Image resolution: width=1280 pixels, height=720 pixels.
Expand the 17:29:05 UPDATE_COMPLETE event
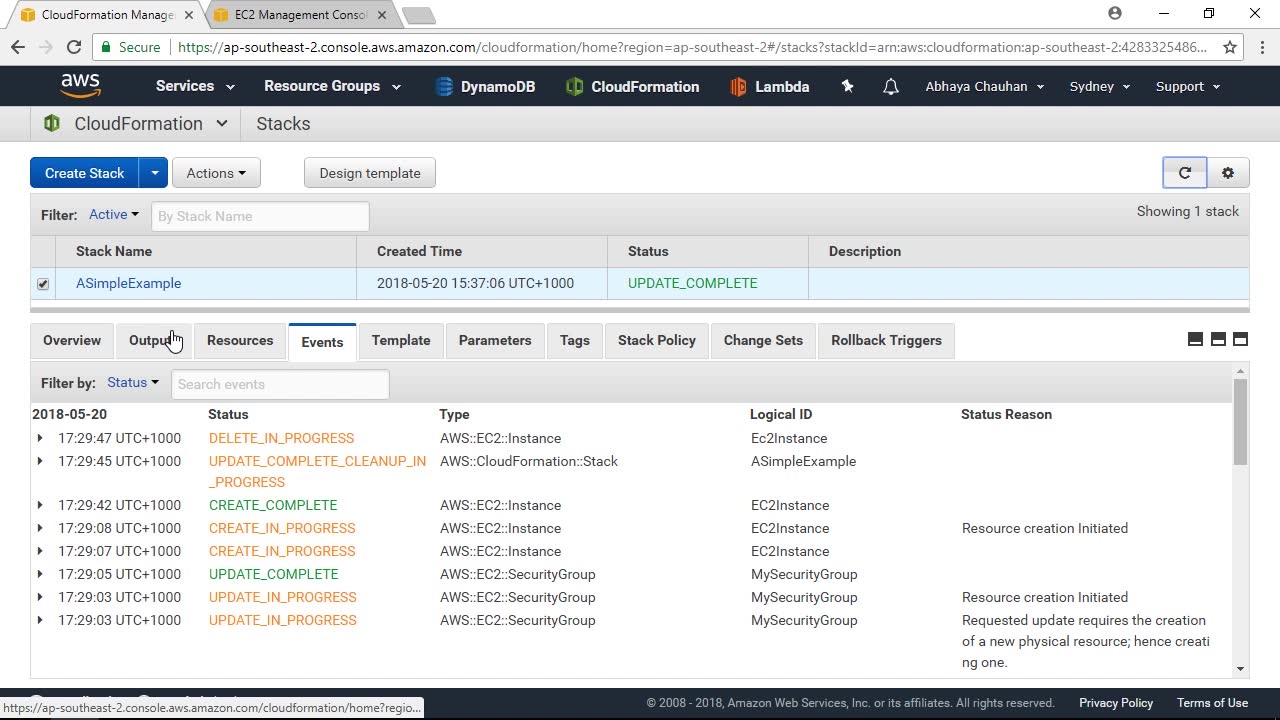click(x=40, y=574)
